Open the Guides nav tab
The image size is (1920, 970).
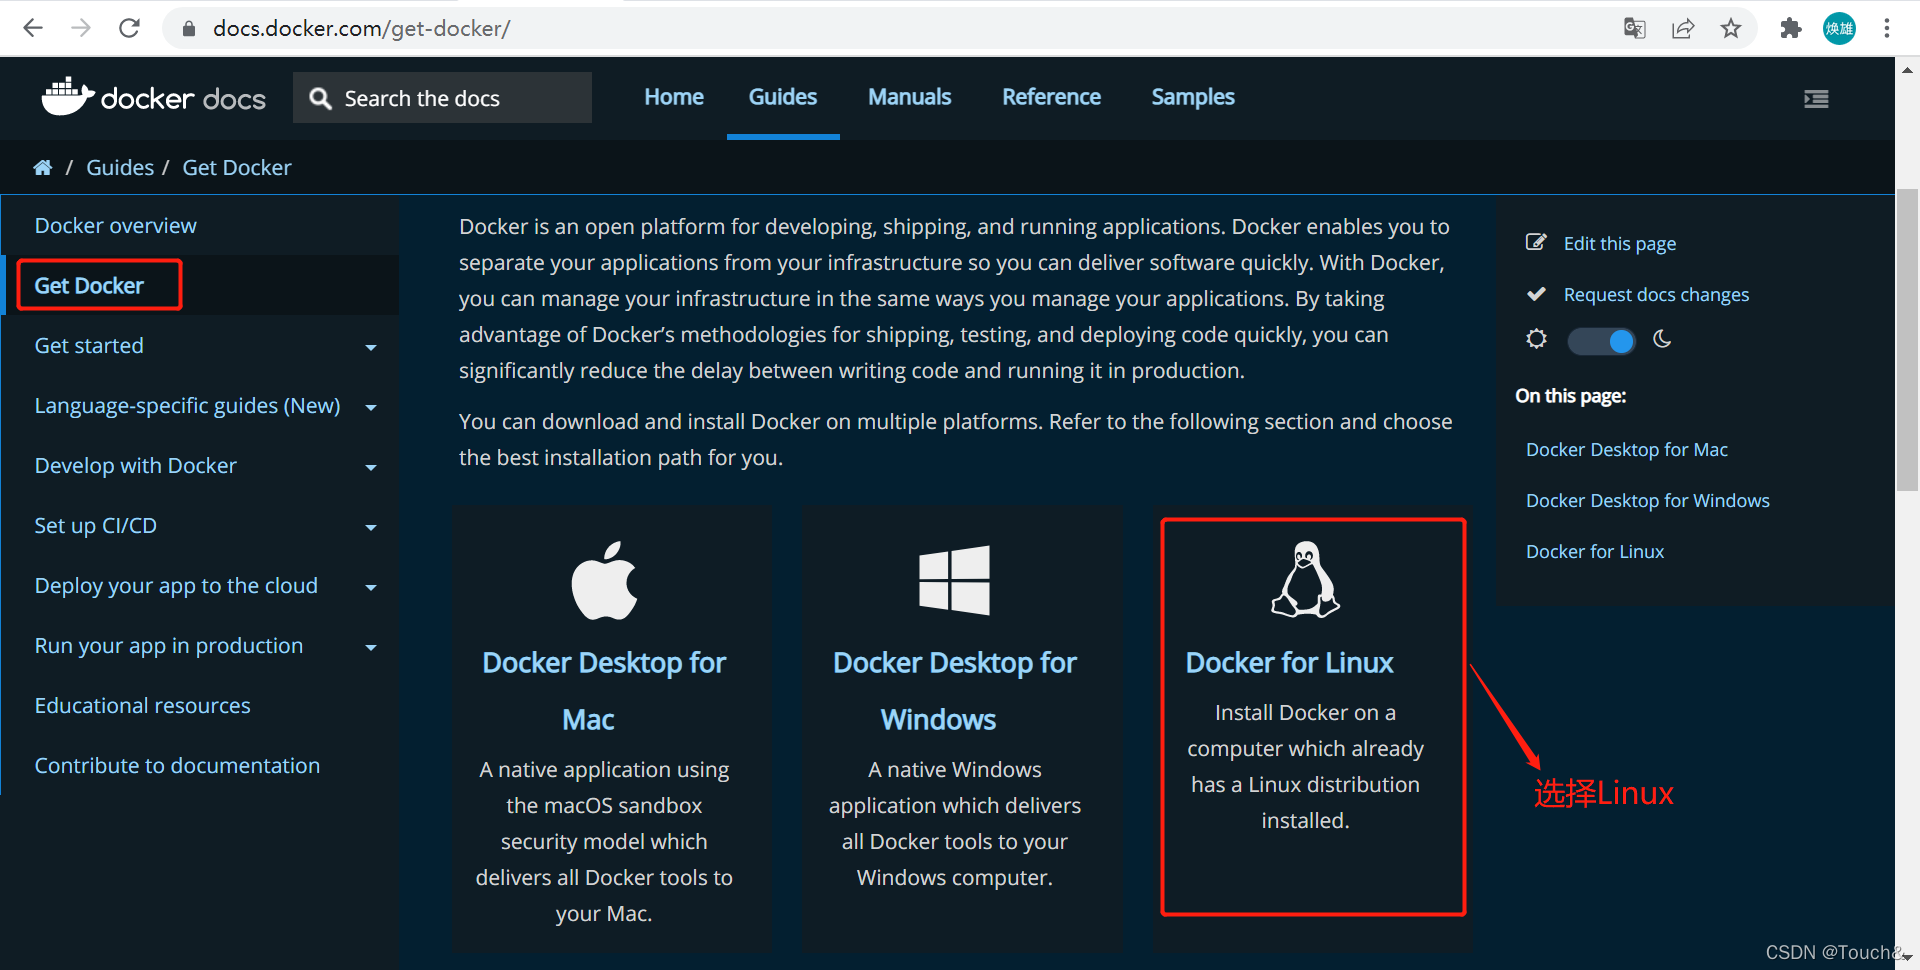(783, 97)
